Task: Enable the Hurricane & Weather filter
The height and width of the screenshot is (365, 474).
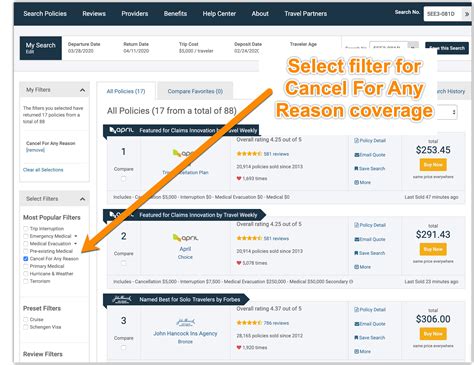Action: [26, 274]
